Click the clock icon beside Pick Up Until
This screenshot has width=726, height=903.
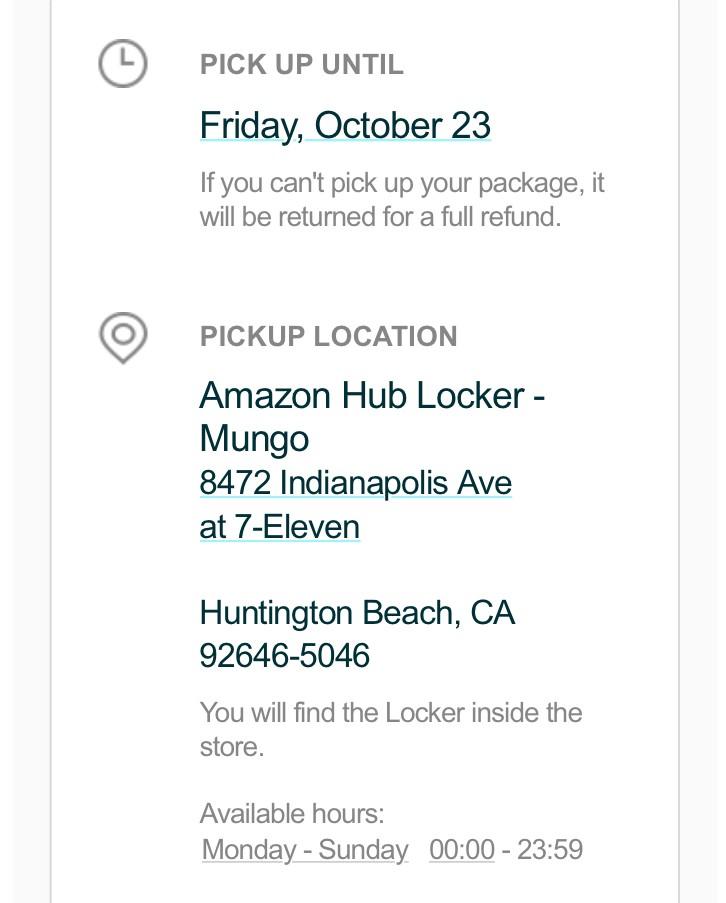coord(123,63)
